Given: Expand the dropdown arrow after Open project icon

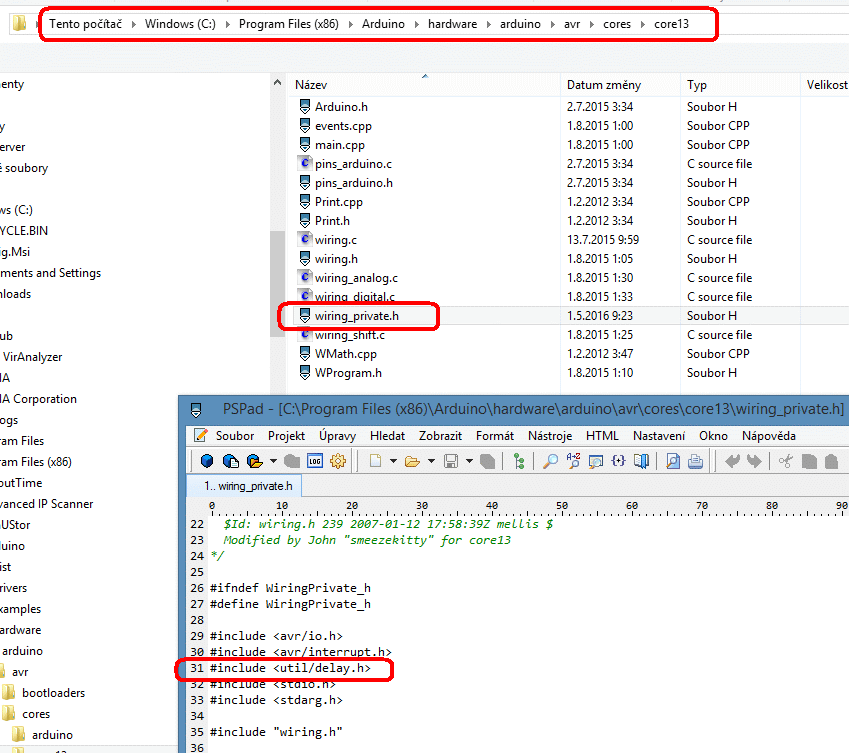Looking at the screenshot, I should tap(273, 461).
